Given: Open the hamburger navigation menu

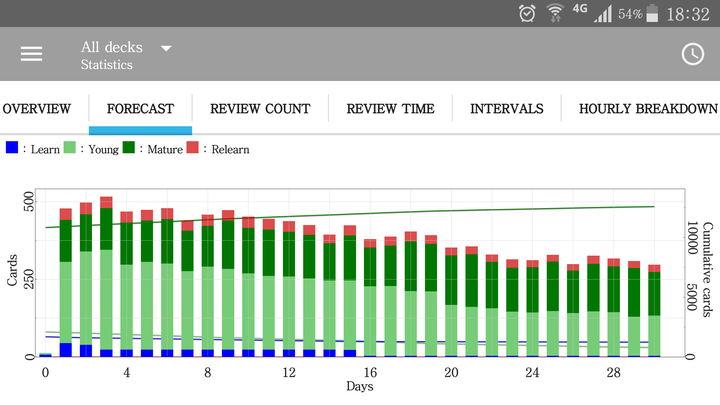Looking at the screenshot, I should (x=31, y=54).
